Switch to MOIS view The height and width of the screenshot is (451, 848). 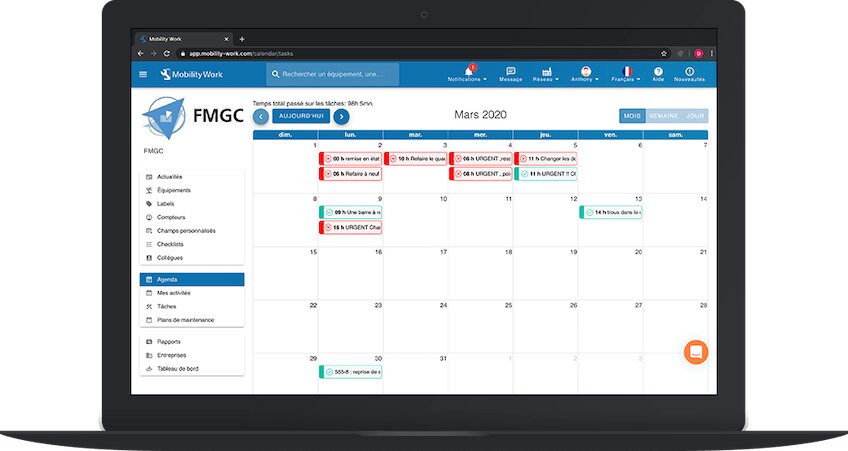coord(632,116)
